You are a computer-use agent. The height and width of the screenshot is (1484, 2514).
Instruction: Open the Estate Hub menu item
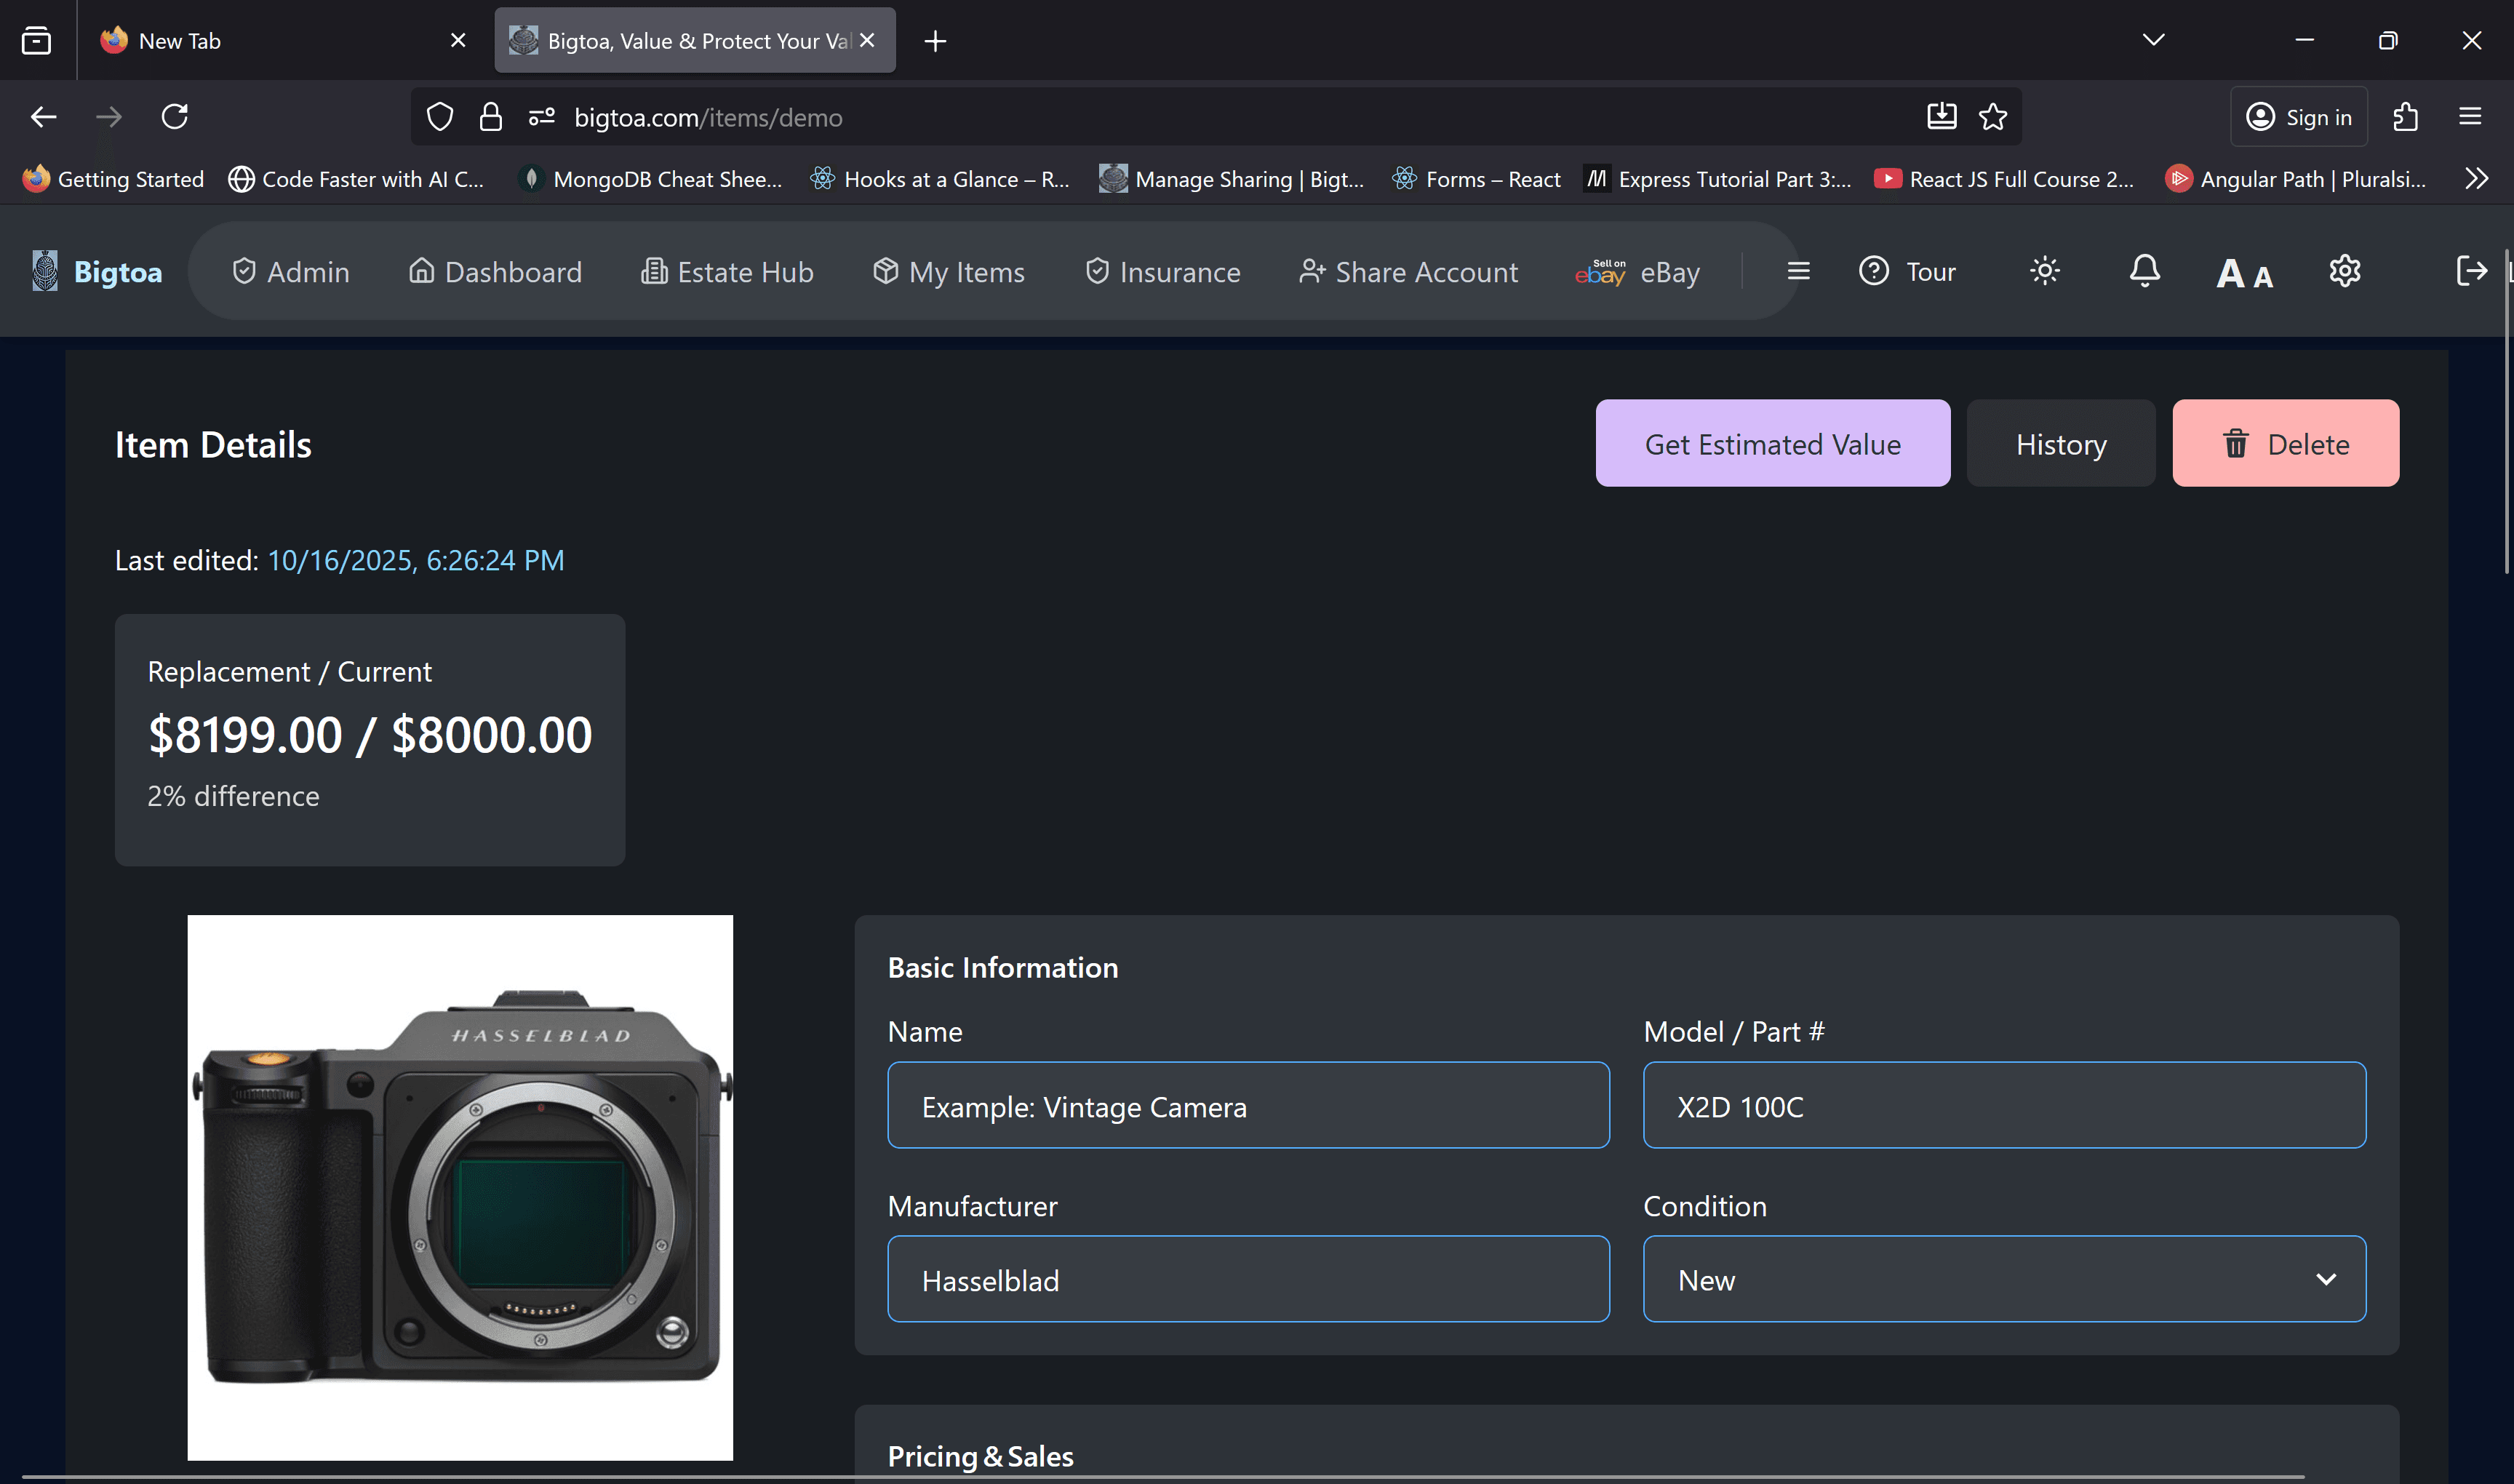pos(727,271)
